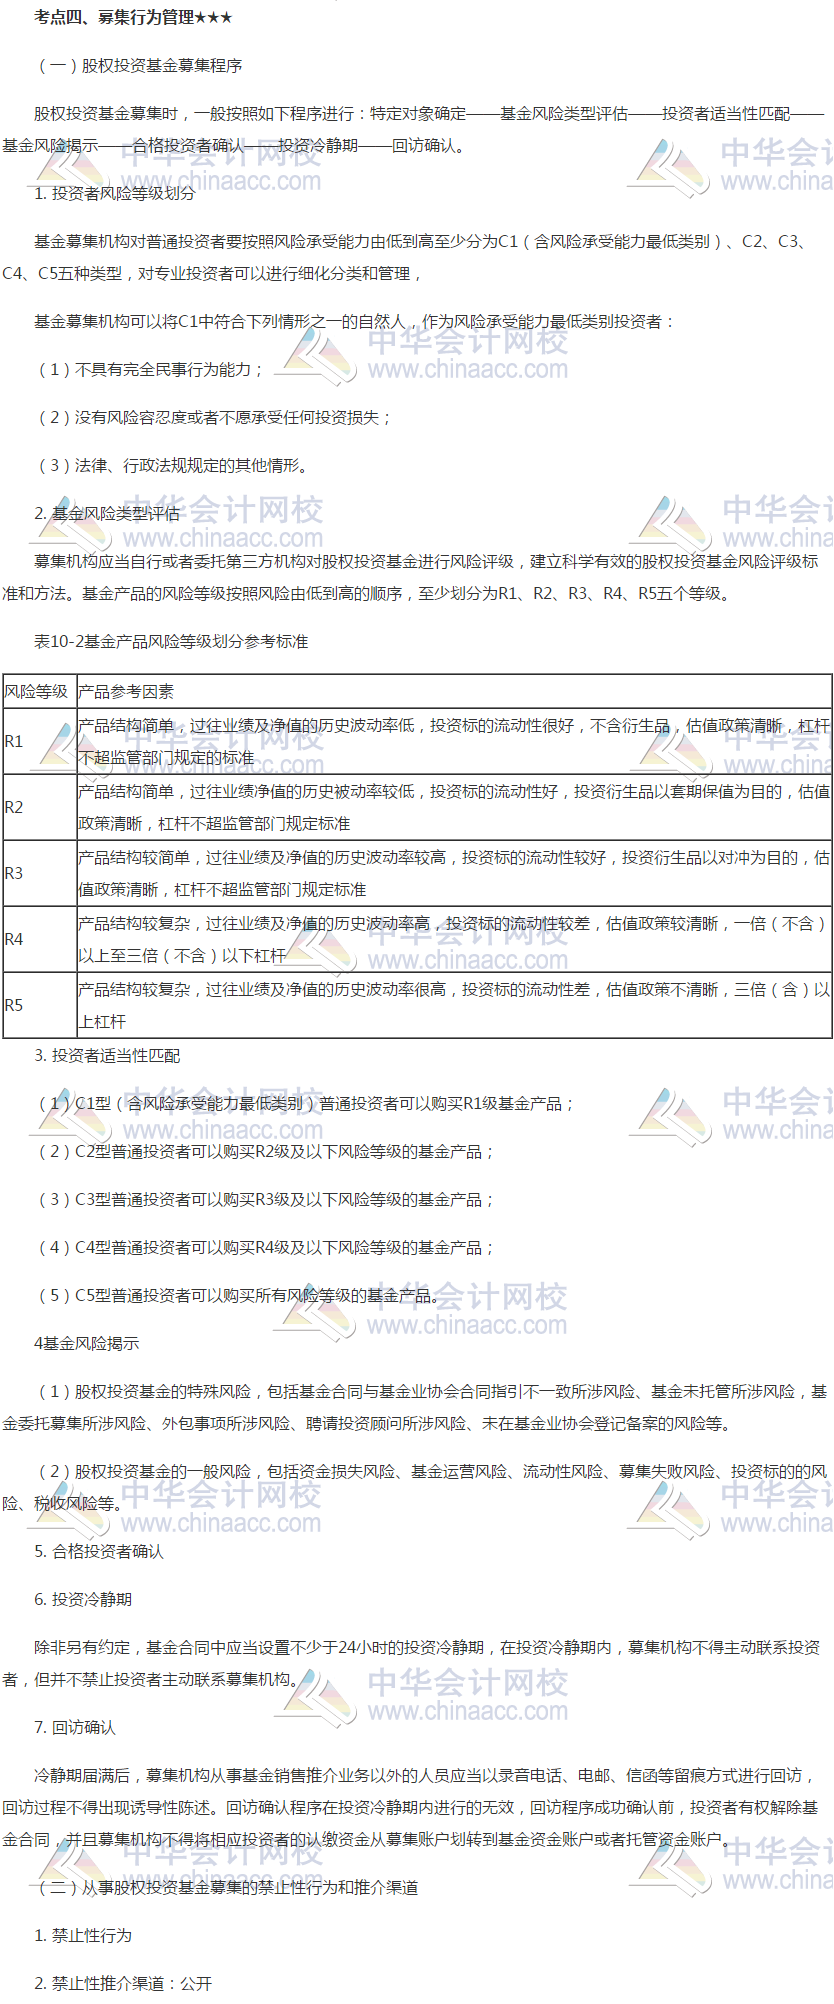Image resolution: width=834 pixels, height=2004 pixels.
Task: Click the R2 description cell mentioning '套期保值为目的'
Action: pos(454,807)
